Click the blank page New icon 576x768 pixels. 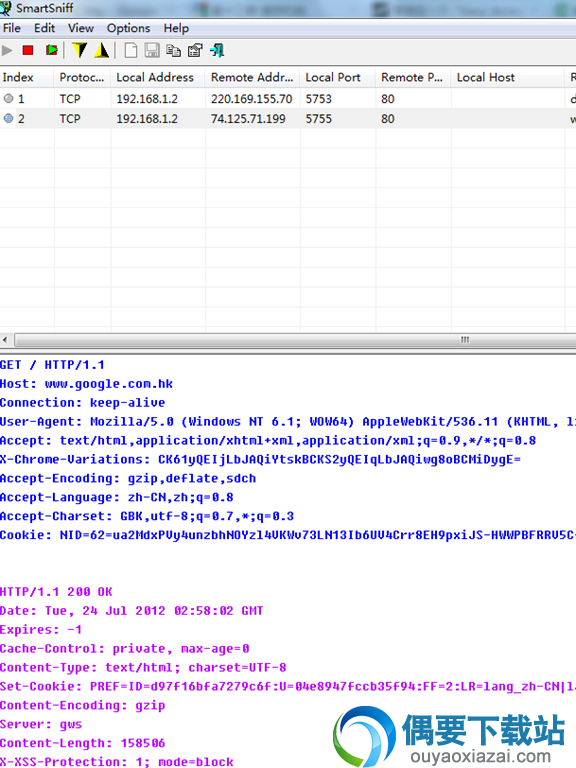point(131,50)
